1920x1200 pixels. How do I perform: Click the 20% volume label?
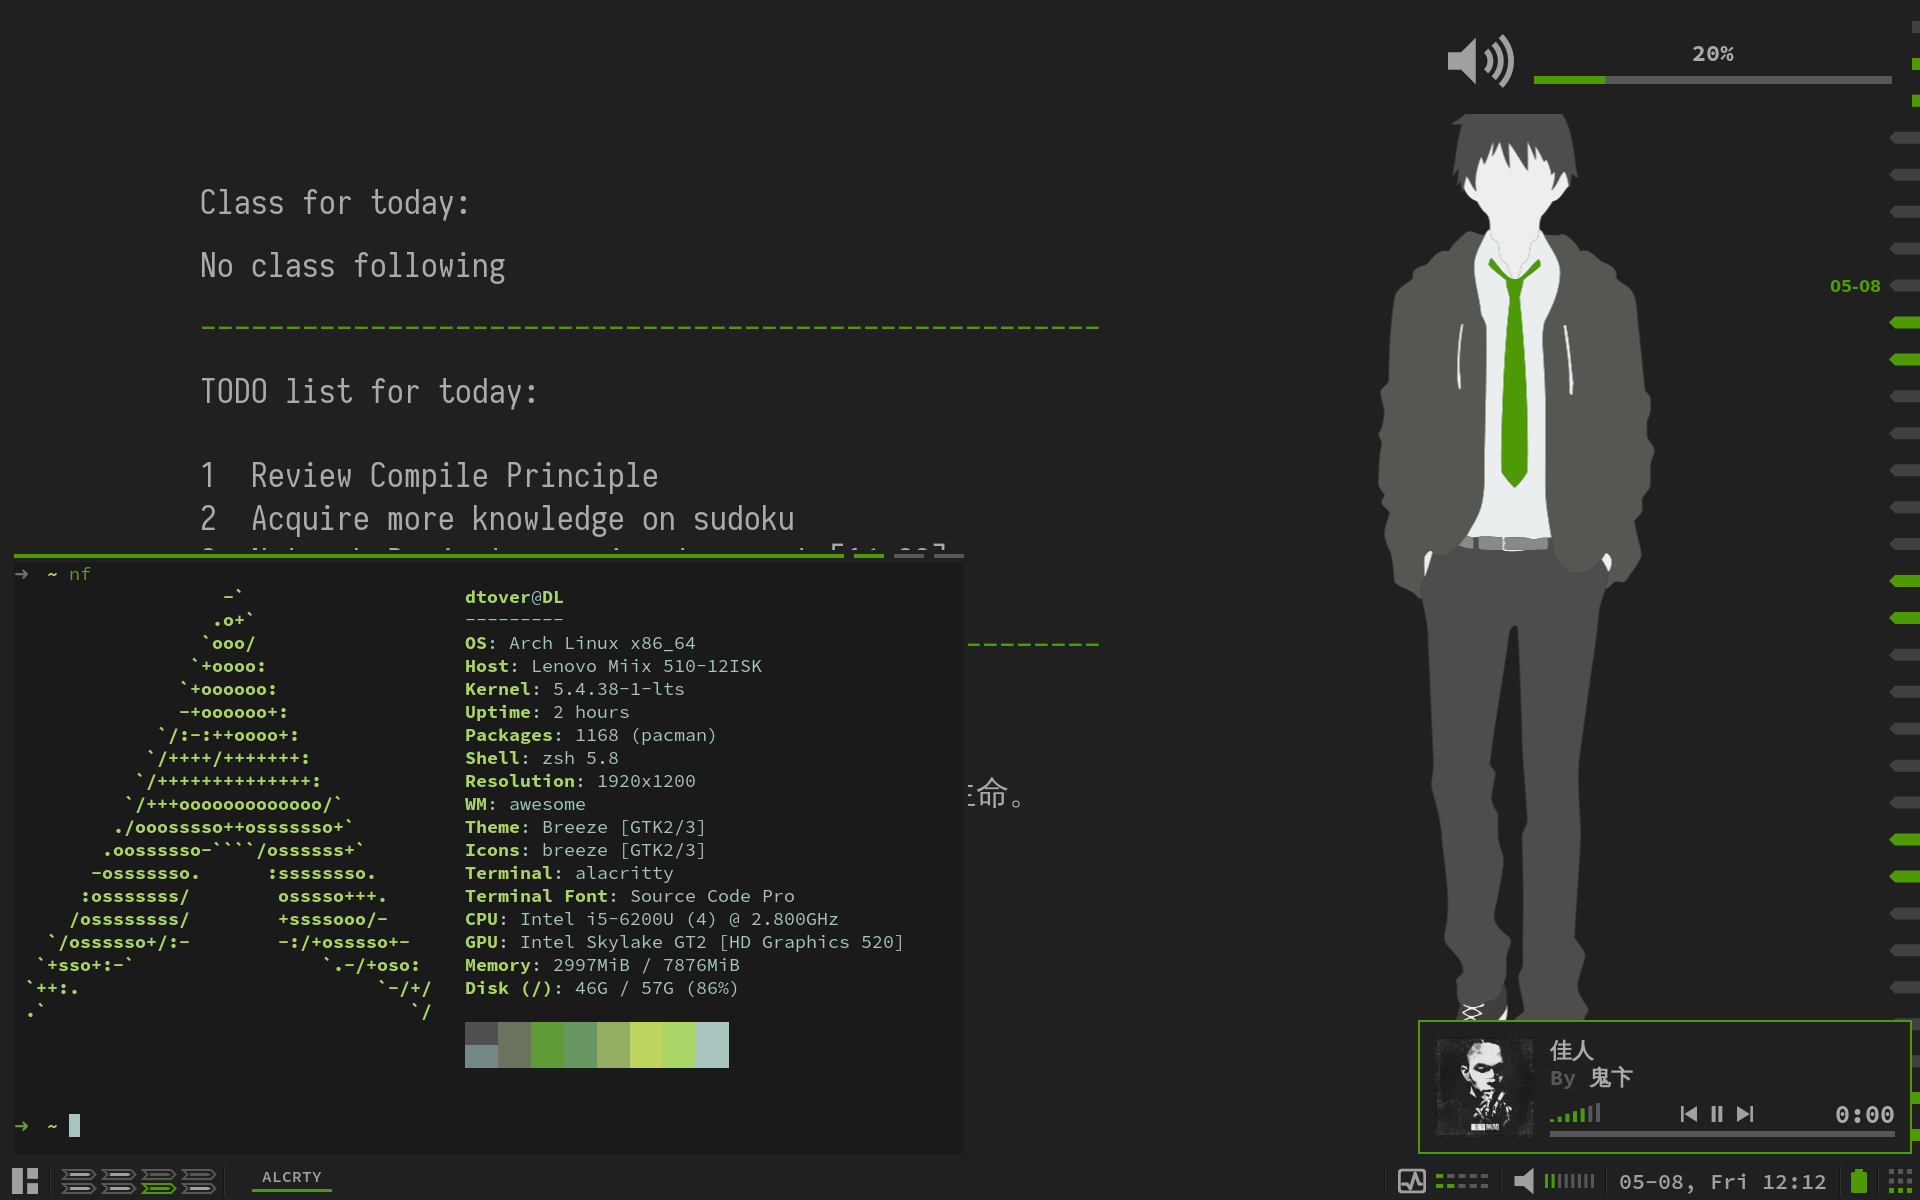coord(1713,54)
